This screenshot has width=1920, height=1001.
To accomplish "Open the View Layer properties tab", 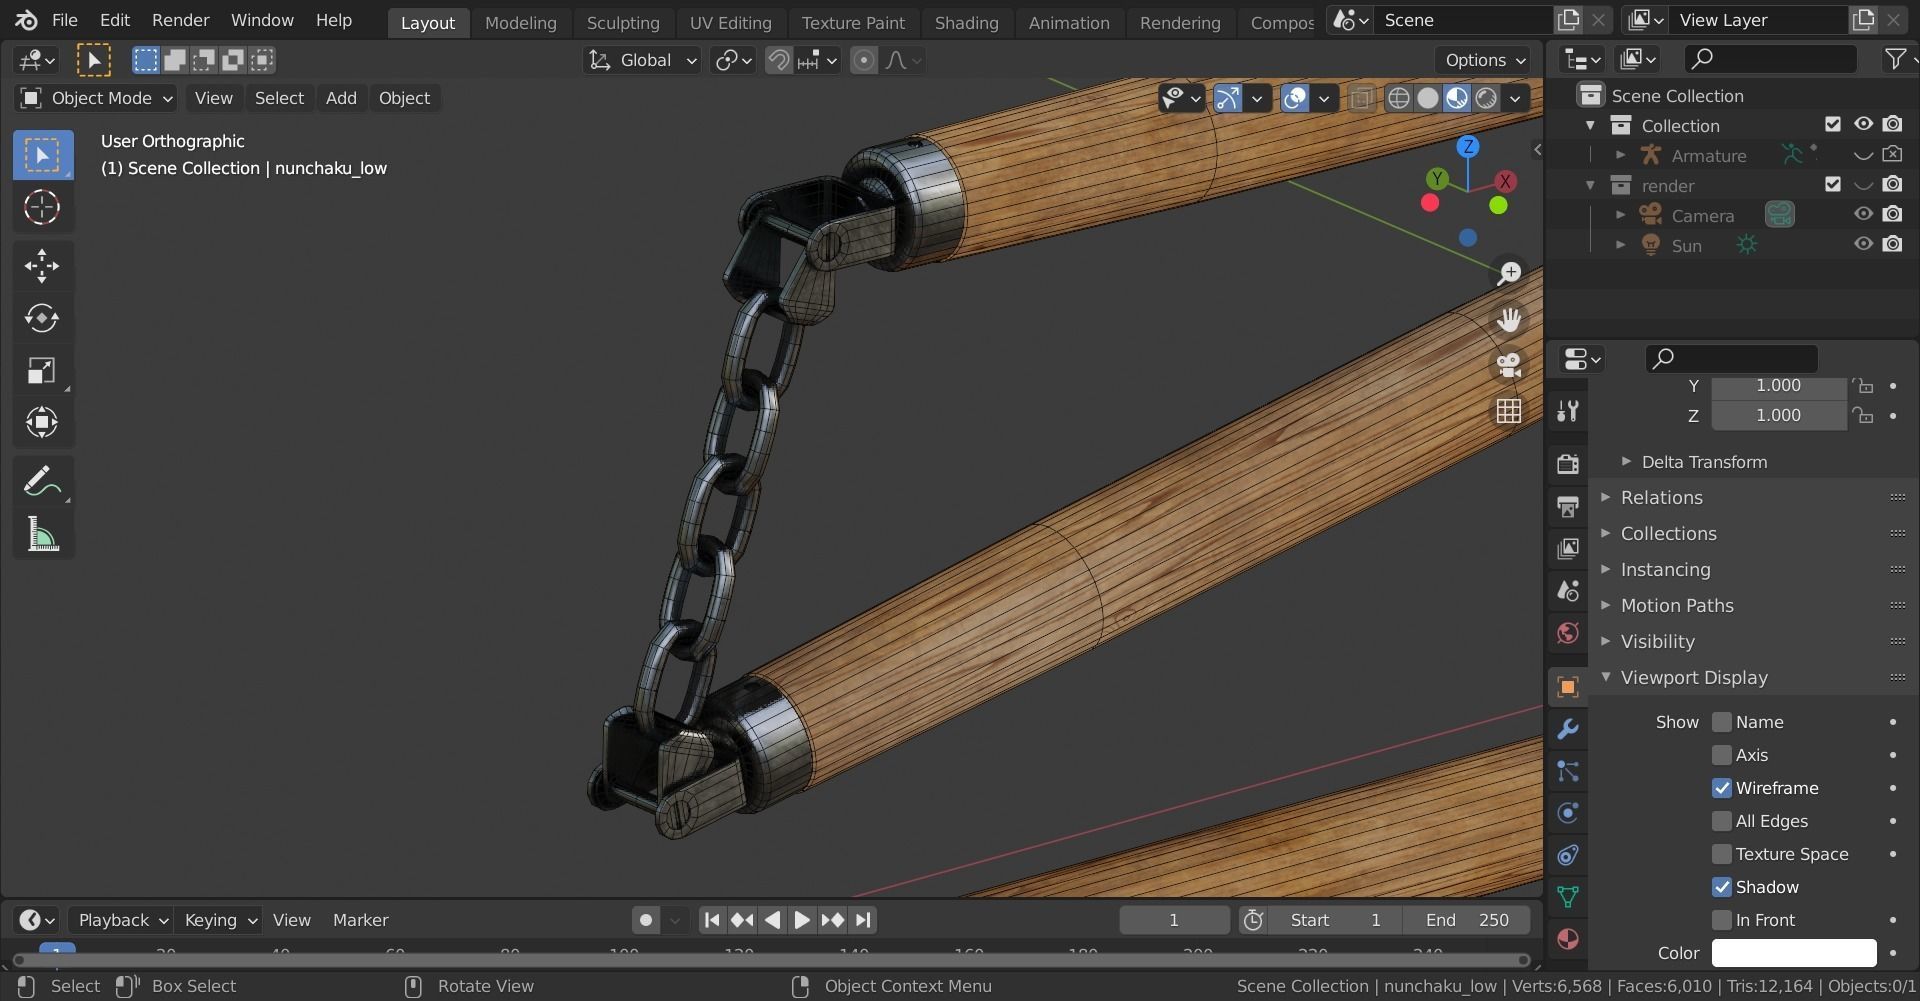I will coord(1568,548).
